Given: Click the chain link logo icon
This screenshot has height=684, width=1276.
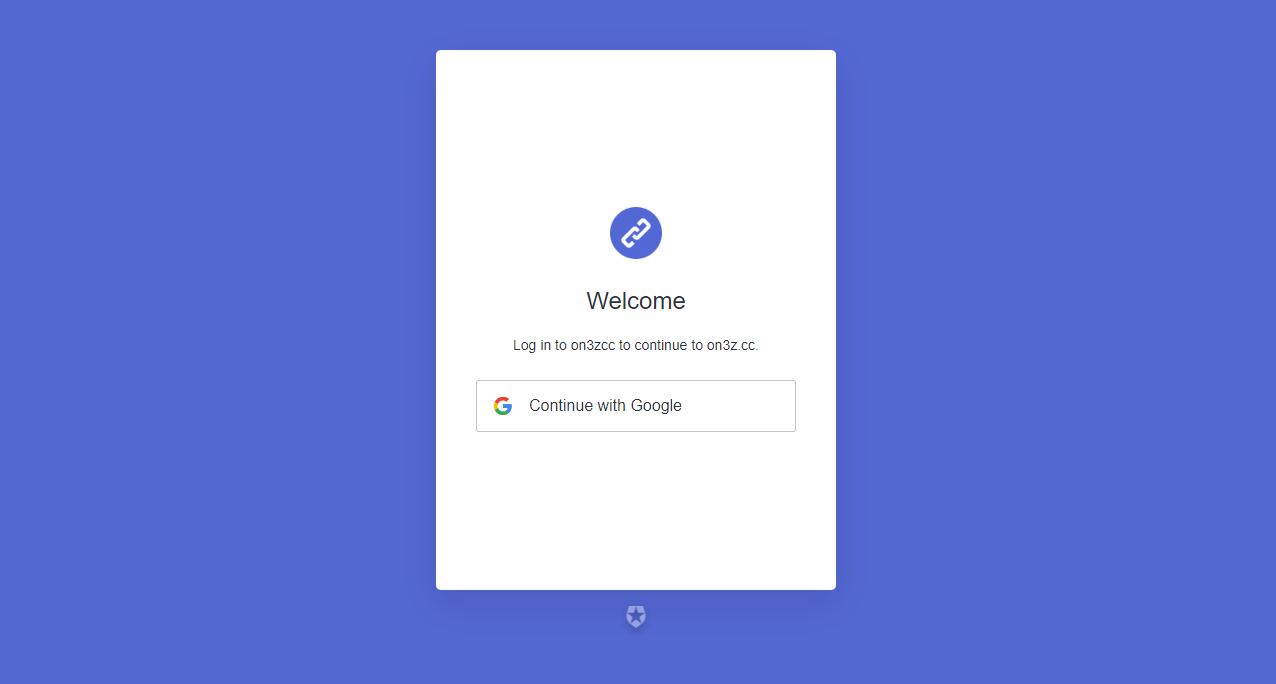Looking at the screenshot, I should tap(636, 233).
